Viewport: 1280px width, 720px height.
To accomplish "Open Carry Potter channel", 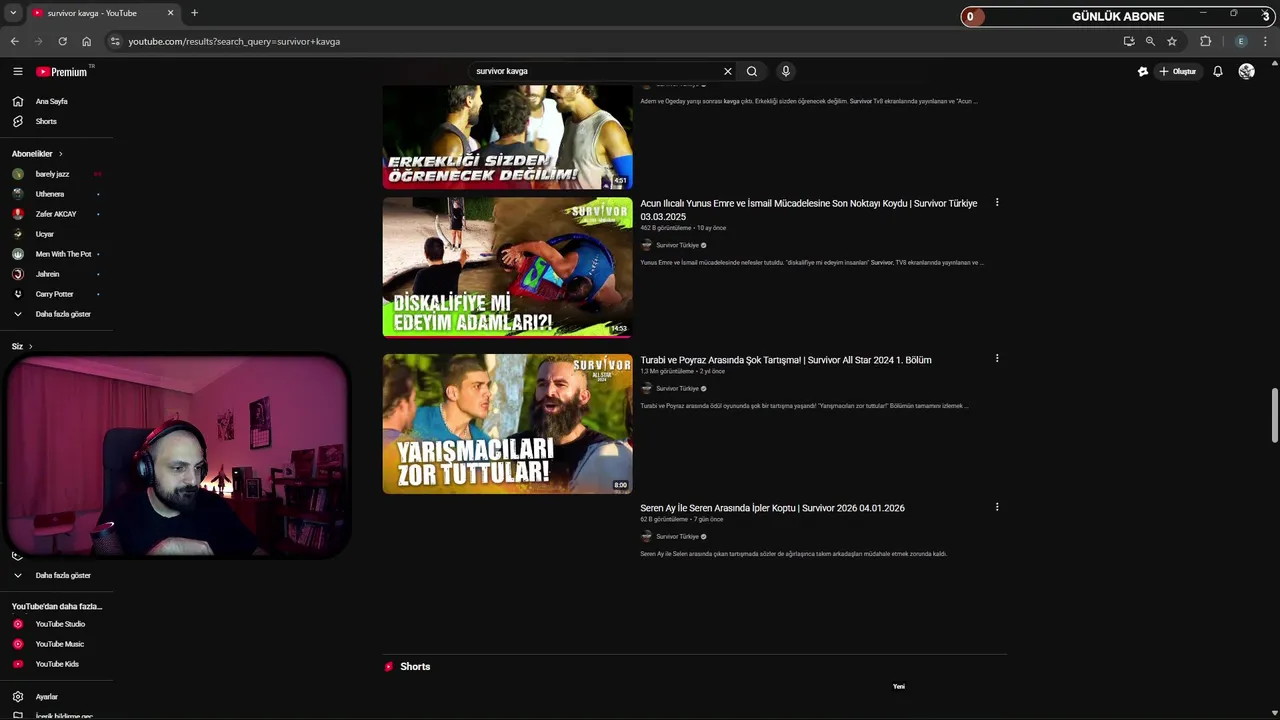I will pyautogui.click(x=56, y=294).
